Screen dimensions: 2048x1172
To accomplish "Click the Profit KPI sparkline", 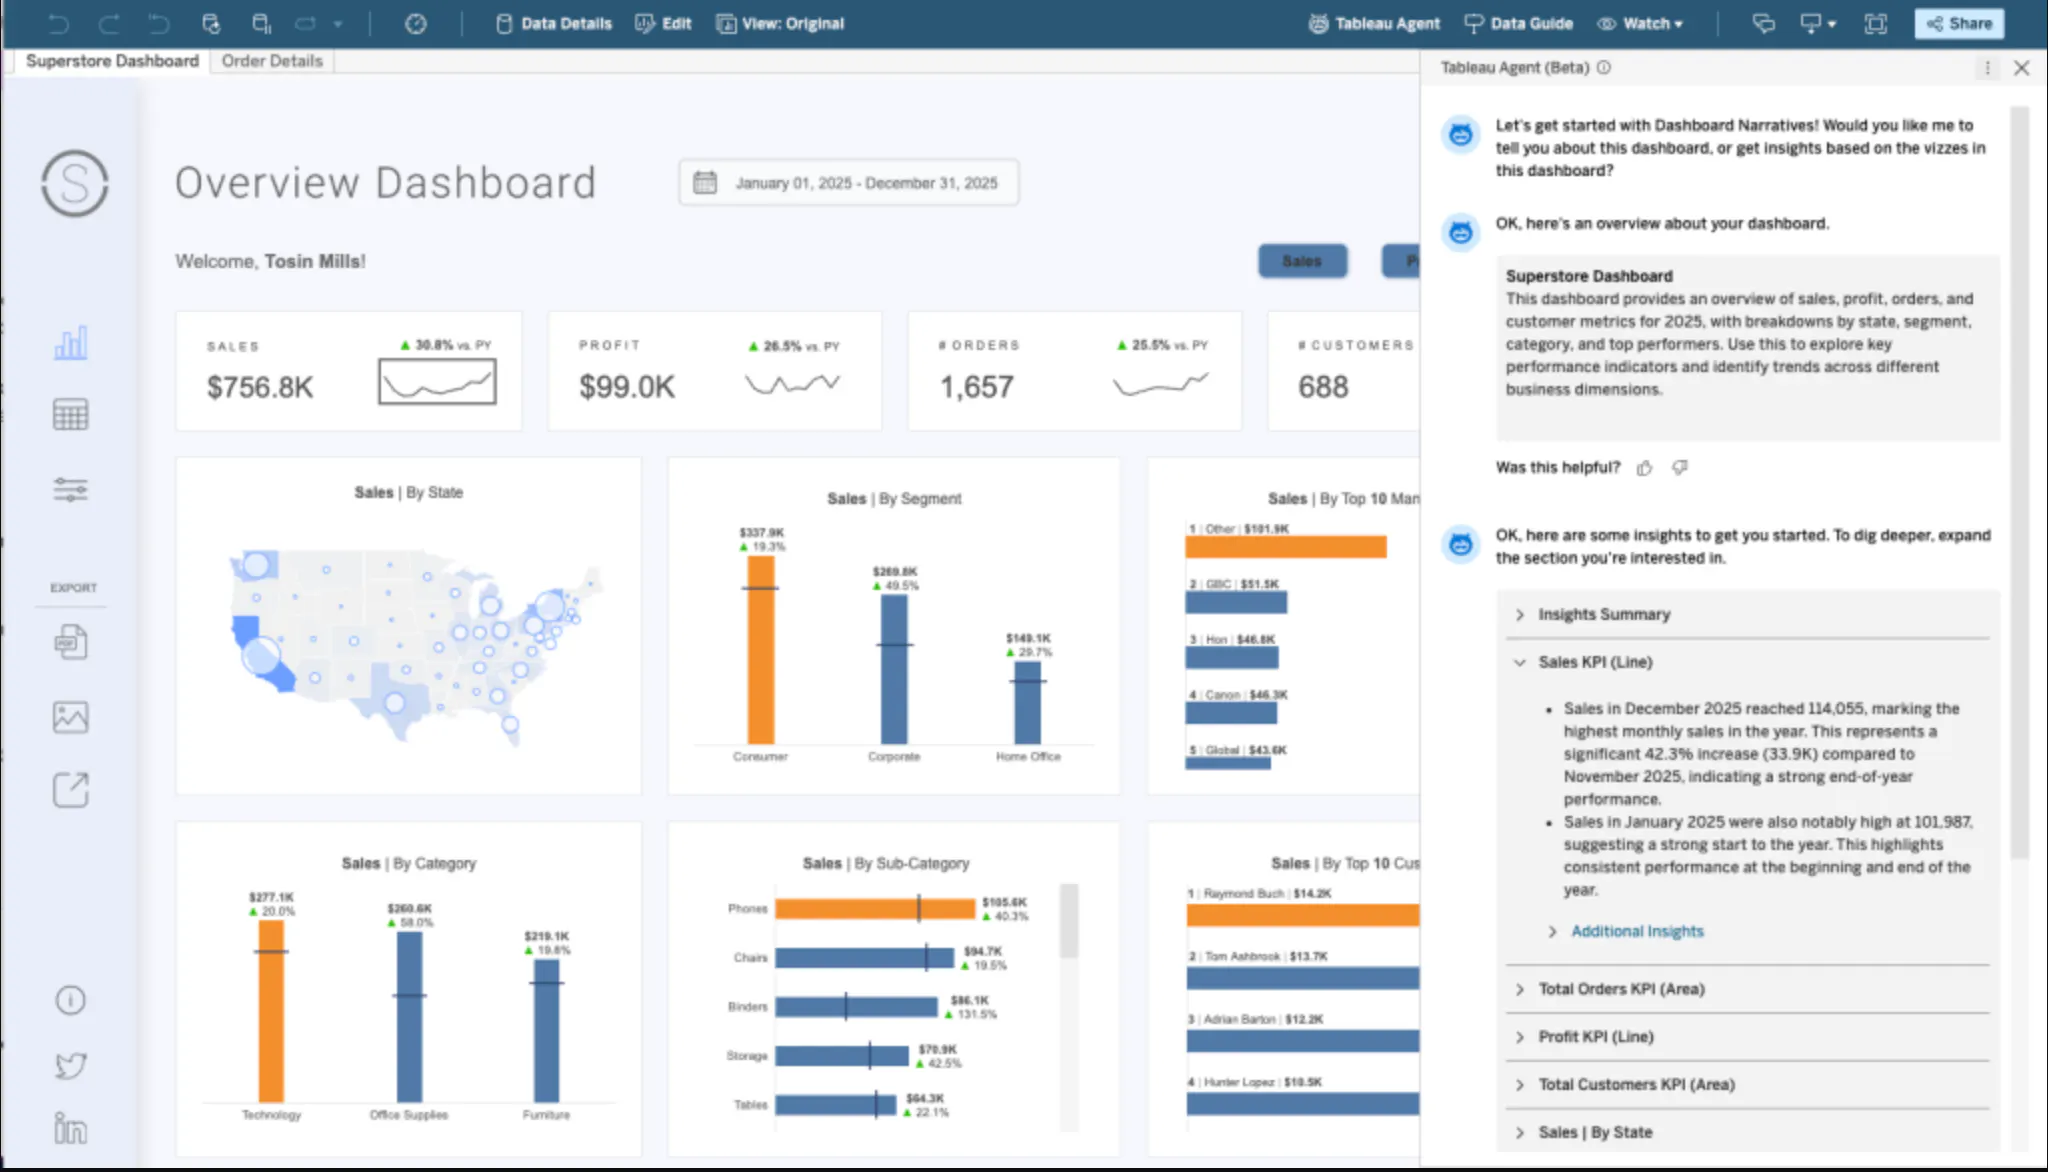I will pos(793,383).
